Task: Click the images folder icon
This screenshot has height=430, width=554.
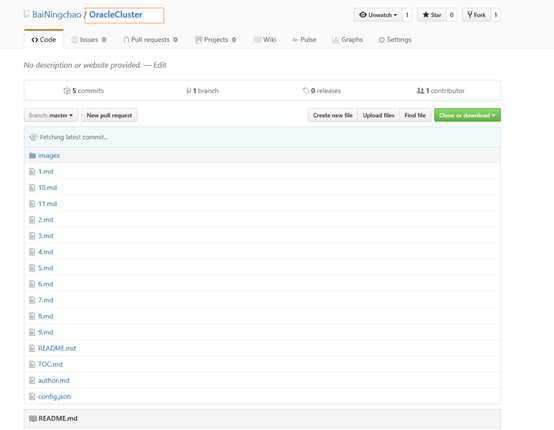Action: 33,155
